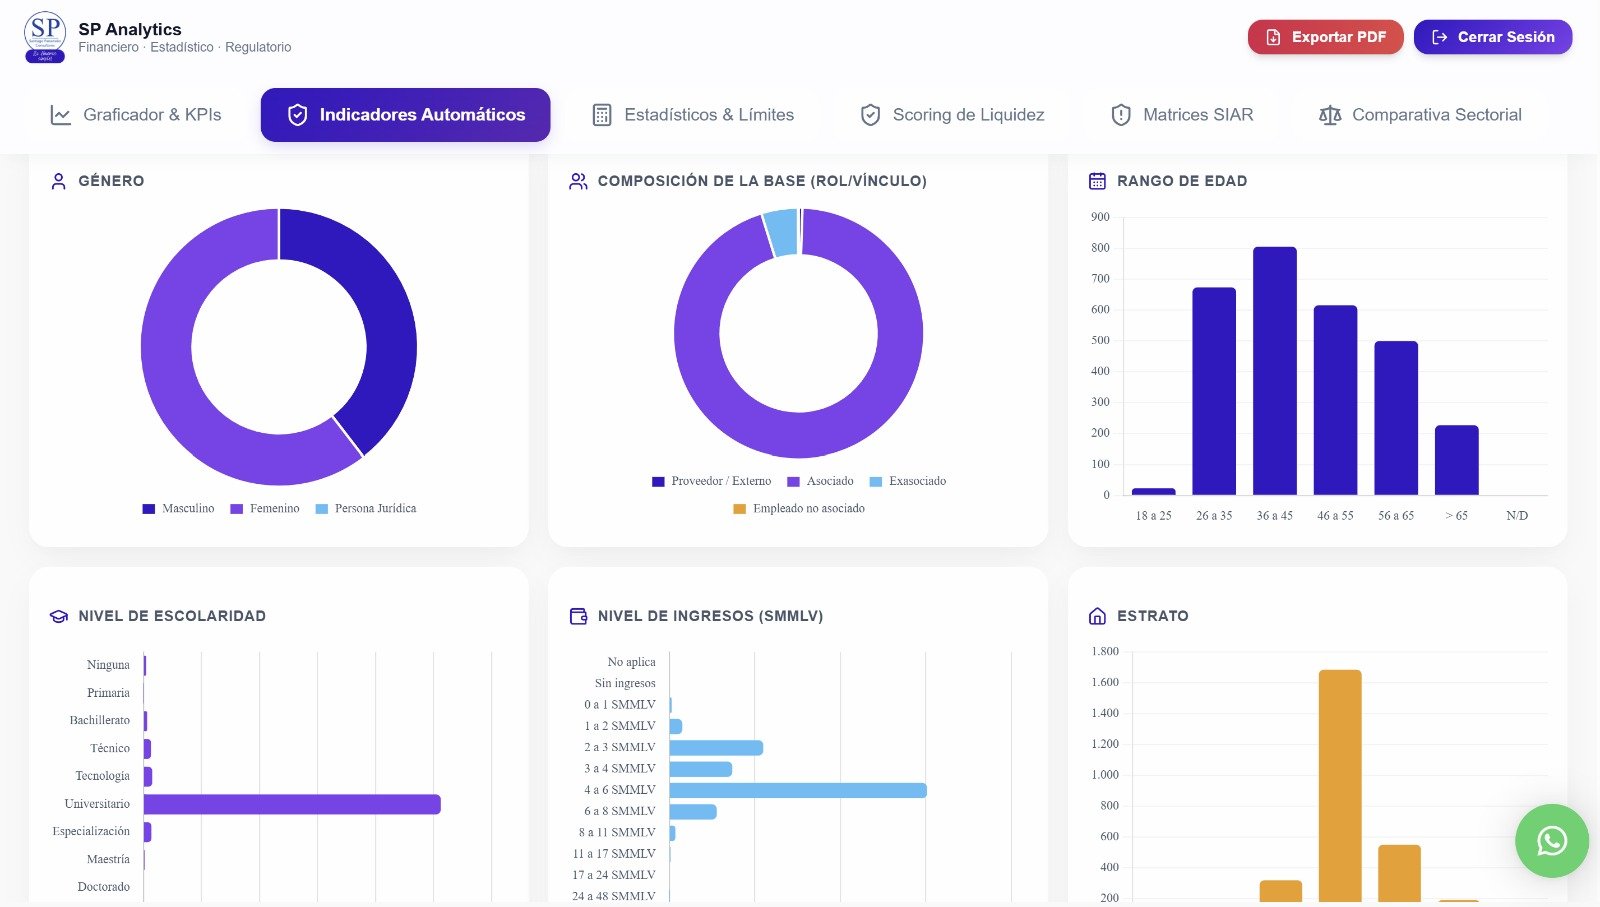Viewport: 1600px width, 907px height.
Task: Click the calculator icon in Estadísticos & Límites tab
Action: coord(602,115)
